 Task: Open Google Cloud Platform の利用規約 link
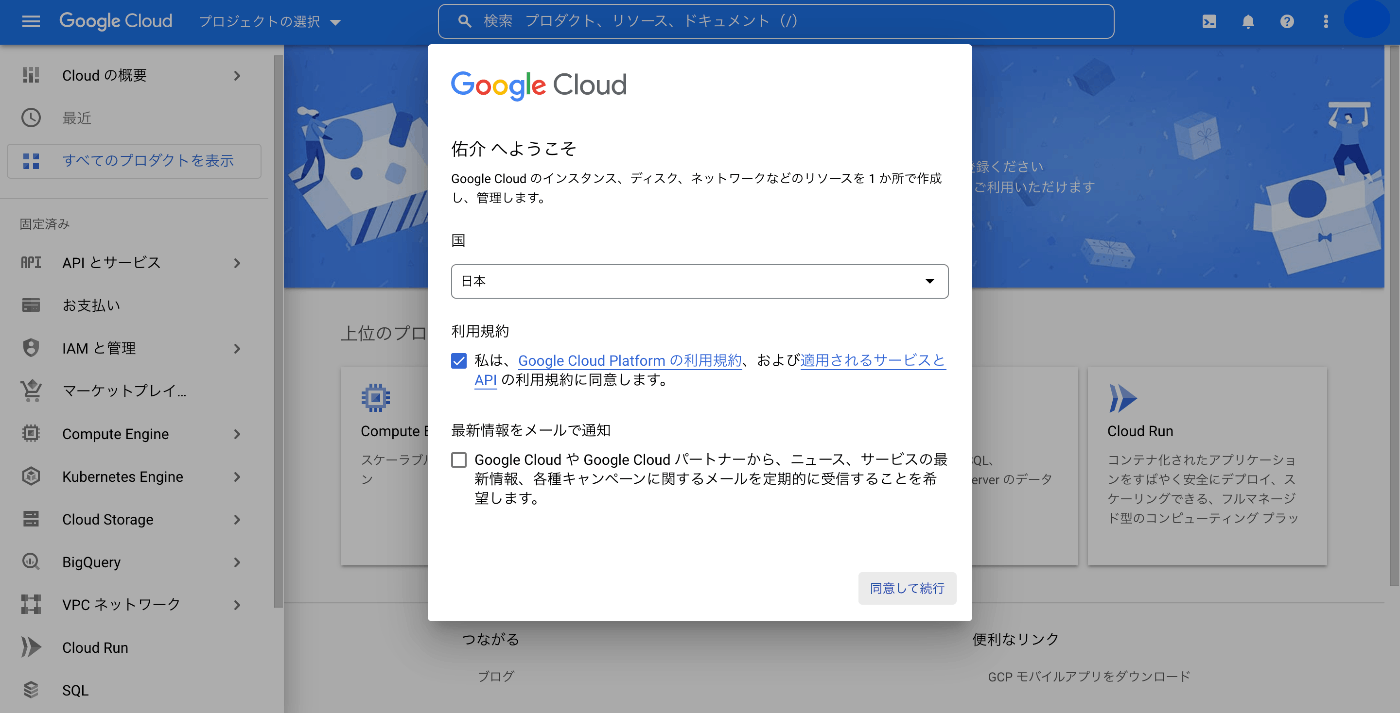(630, 361)
